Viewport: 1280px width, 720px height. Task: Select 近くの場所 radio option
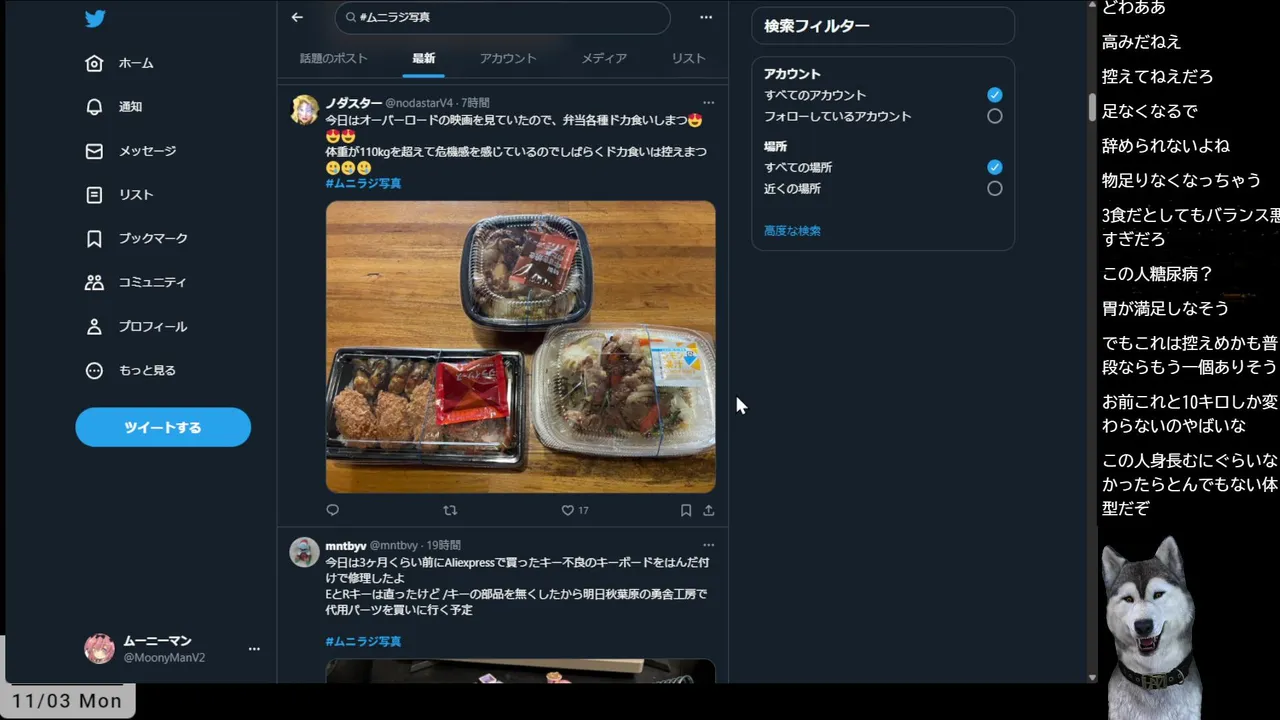[994, 188]
